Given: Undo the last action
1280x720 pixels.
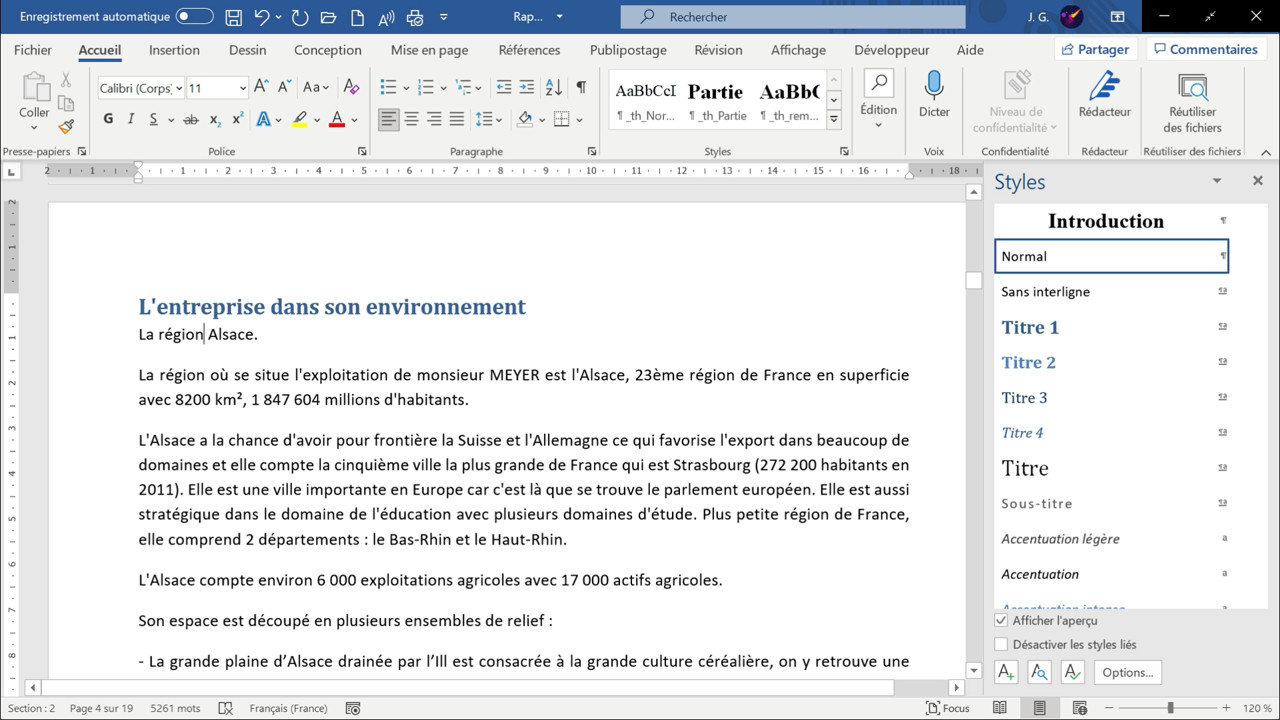Looking at the screenshot, I should [x=262, y=17].
